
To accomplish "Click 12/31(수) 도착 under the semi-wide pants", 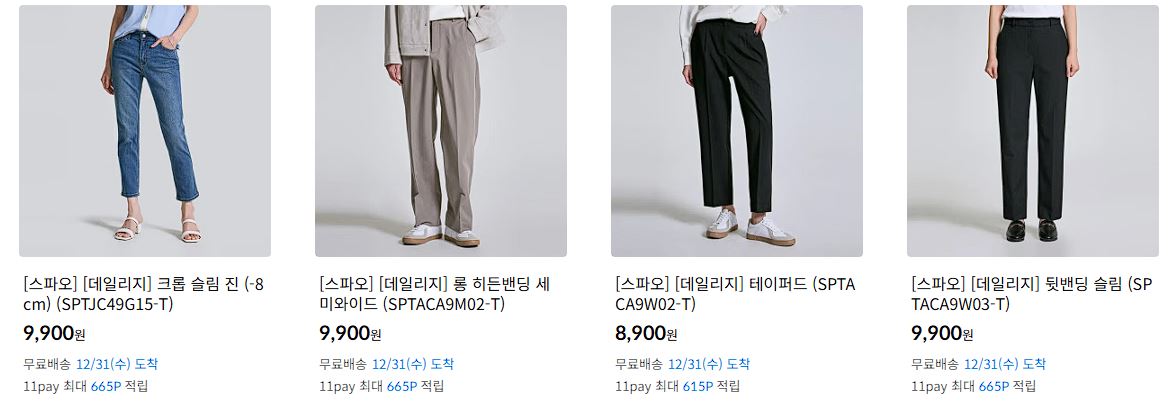I will click(413, 364).
